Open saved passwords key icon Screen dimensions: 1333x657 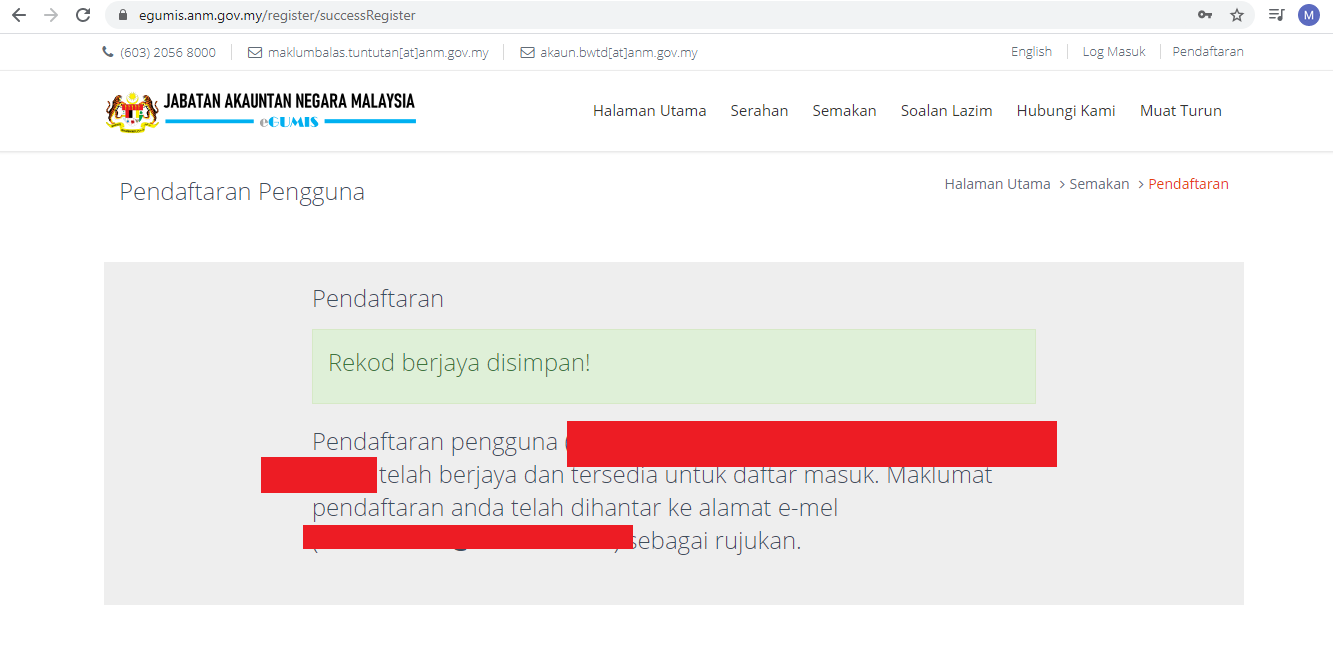(1205, 15)
